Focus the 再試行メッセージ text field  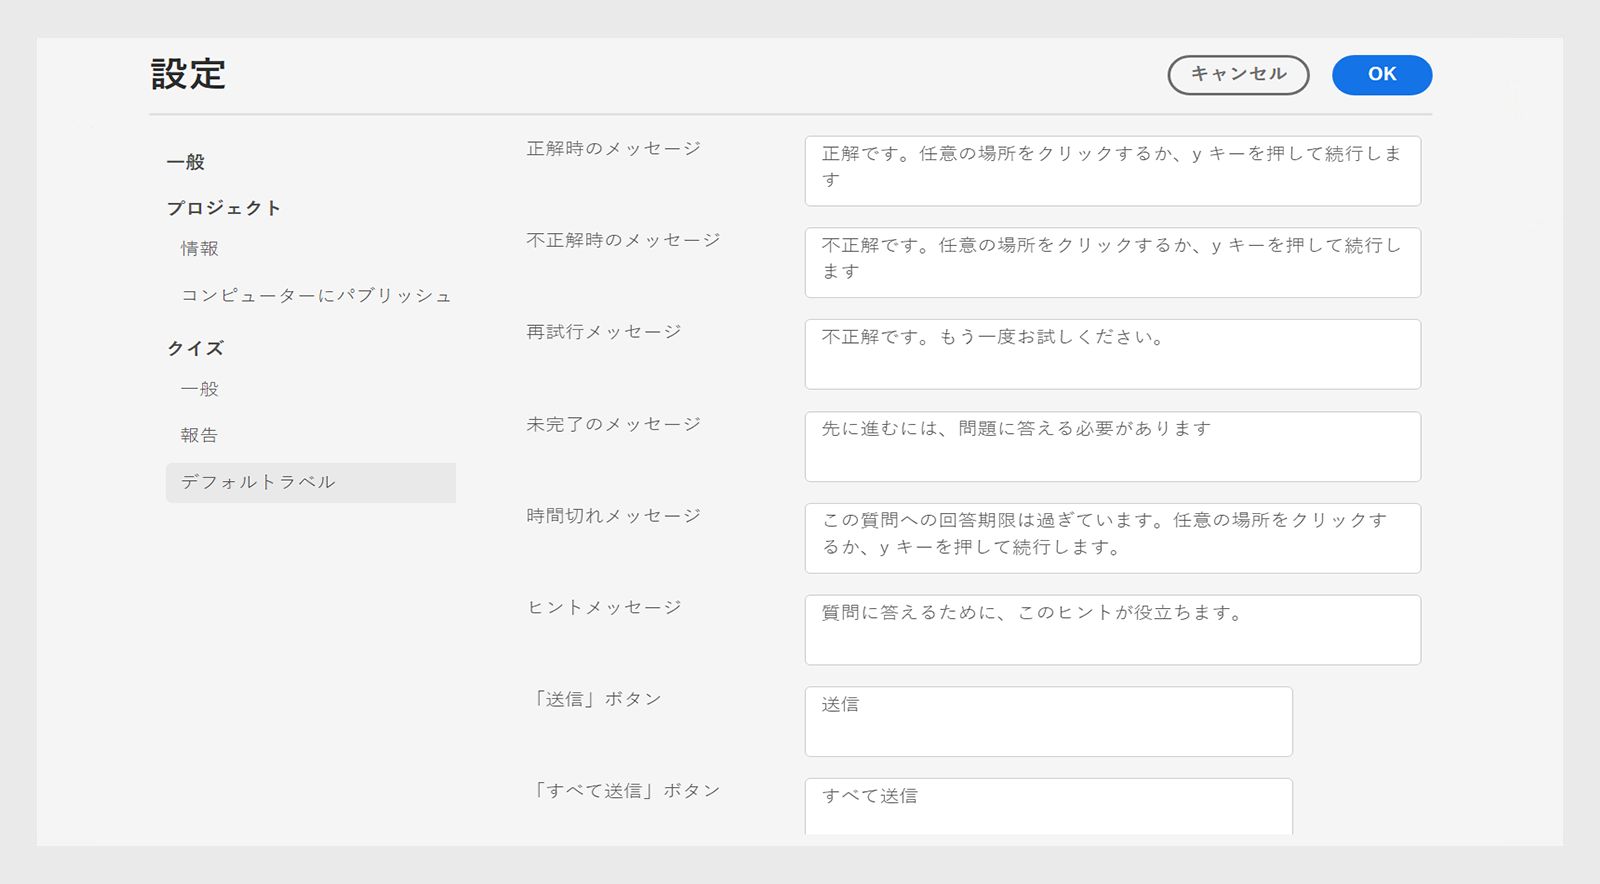click(1112, 354)
